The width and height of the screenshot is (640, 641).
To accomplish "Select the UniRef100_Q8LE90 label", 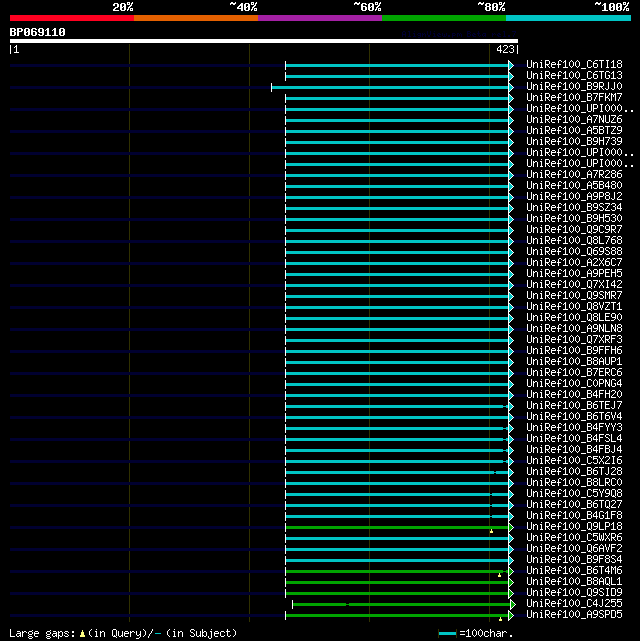I will pos(574,318).
